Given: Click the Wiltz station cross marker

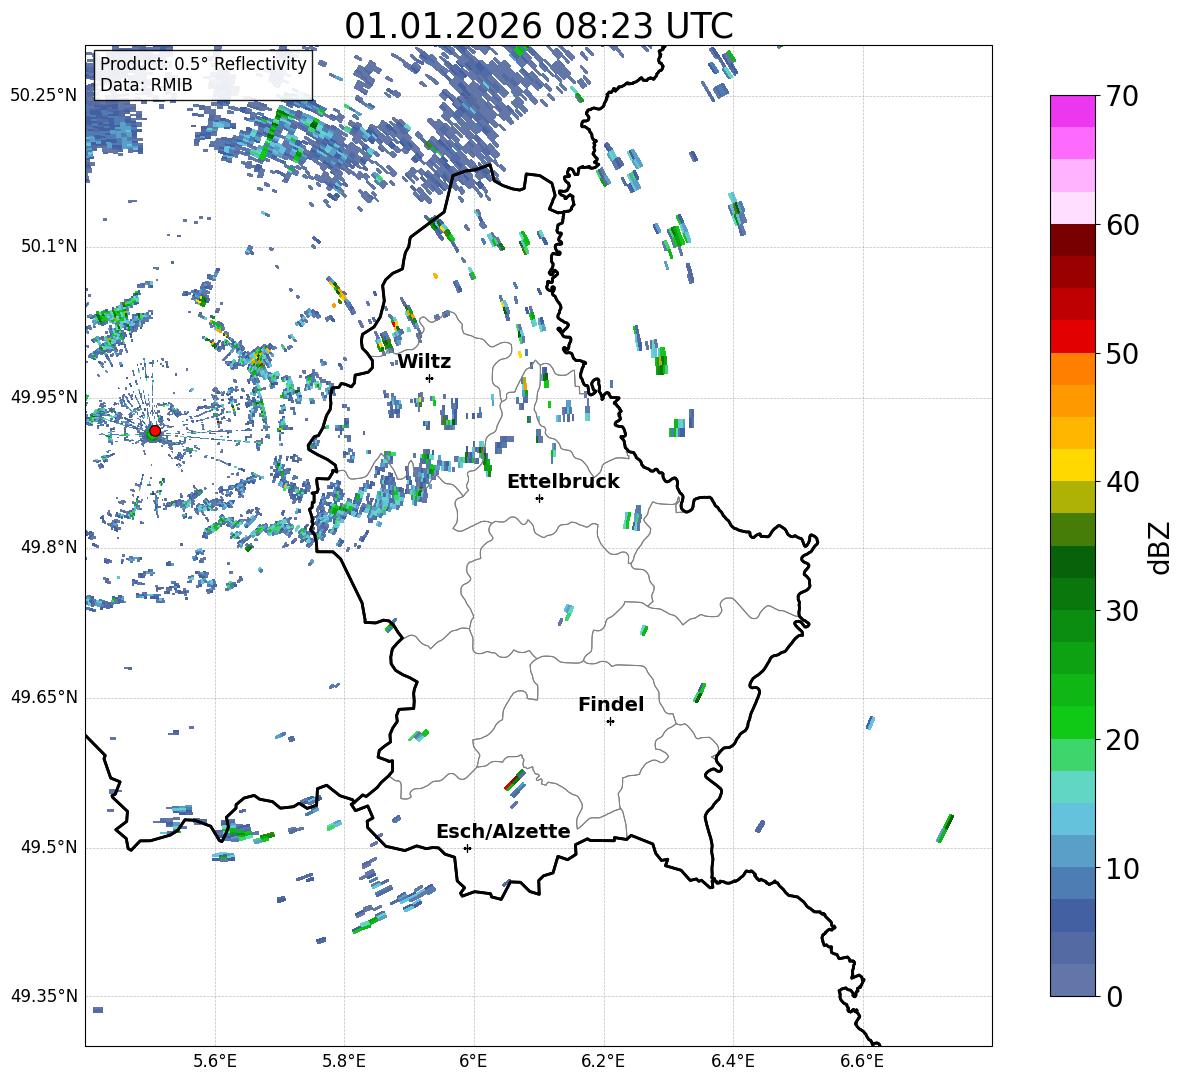Looking at the screenshot, I should 430,378.
